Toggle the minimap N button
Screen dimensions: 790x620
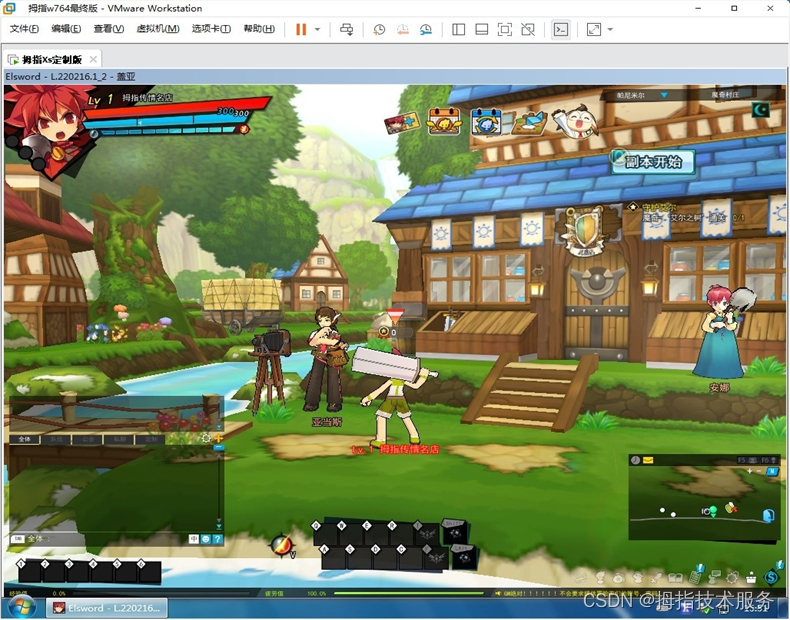[x=772, y=471]
